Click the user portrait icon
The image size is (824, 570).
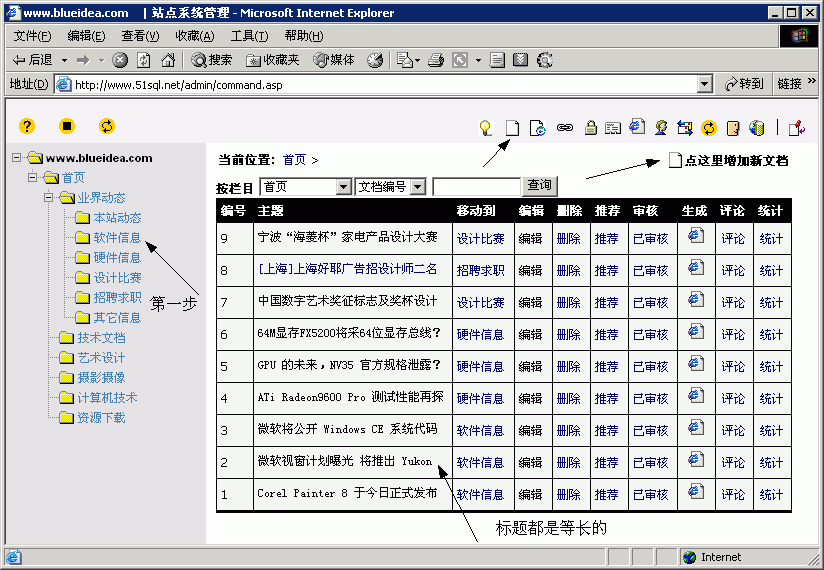click(661, 128)
